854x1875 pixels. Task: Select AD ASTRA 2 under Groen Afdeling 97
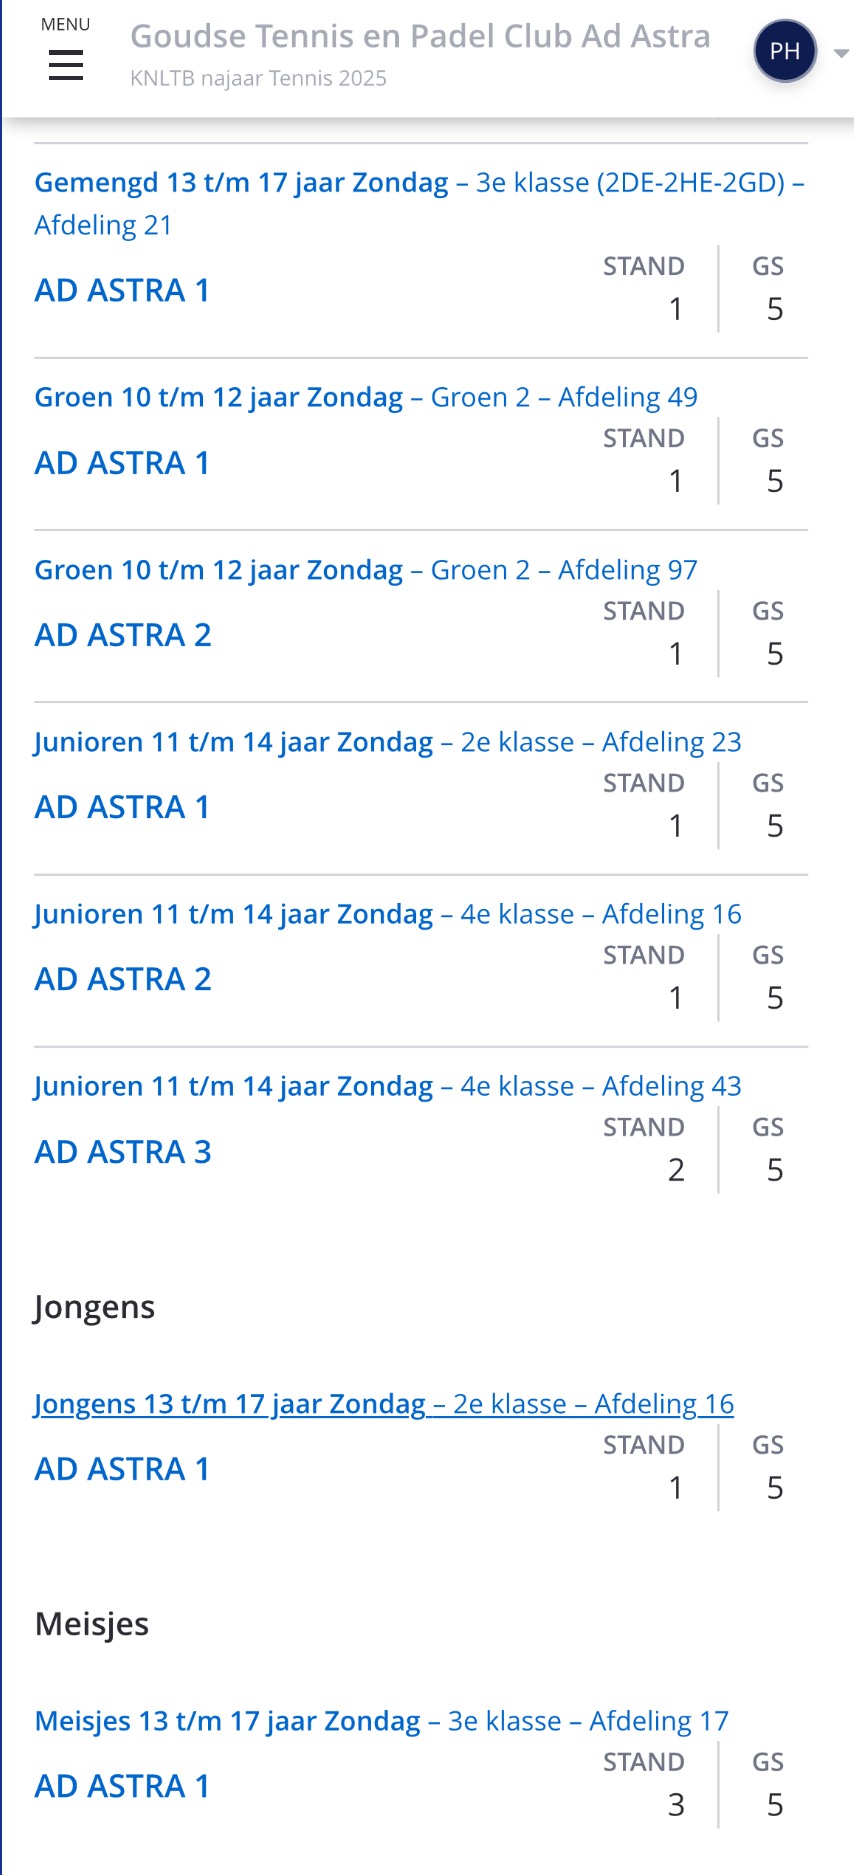click(123, 635)
